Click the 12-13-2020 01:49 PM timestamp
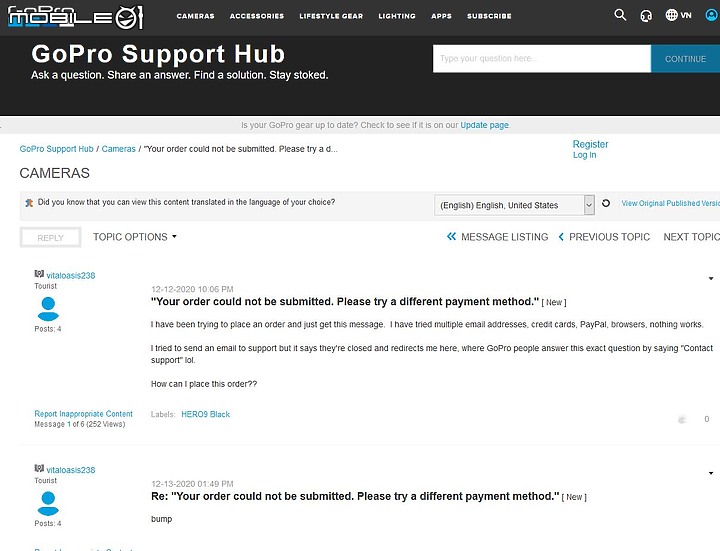720x551 pixels. click(192, 484)
